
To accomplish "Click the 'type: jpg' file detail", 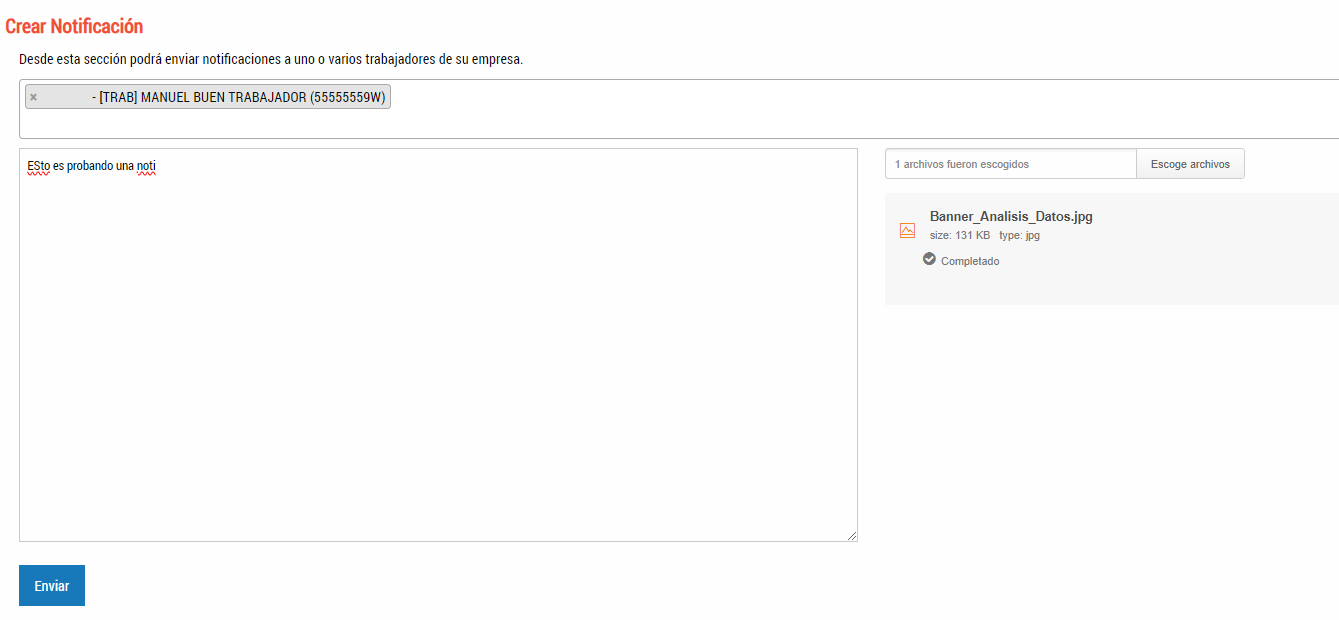I will 1019,235.
